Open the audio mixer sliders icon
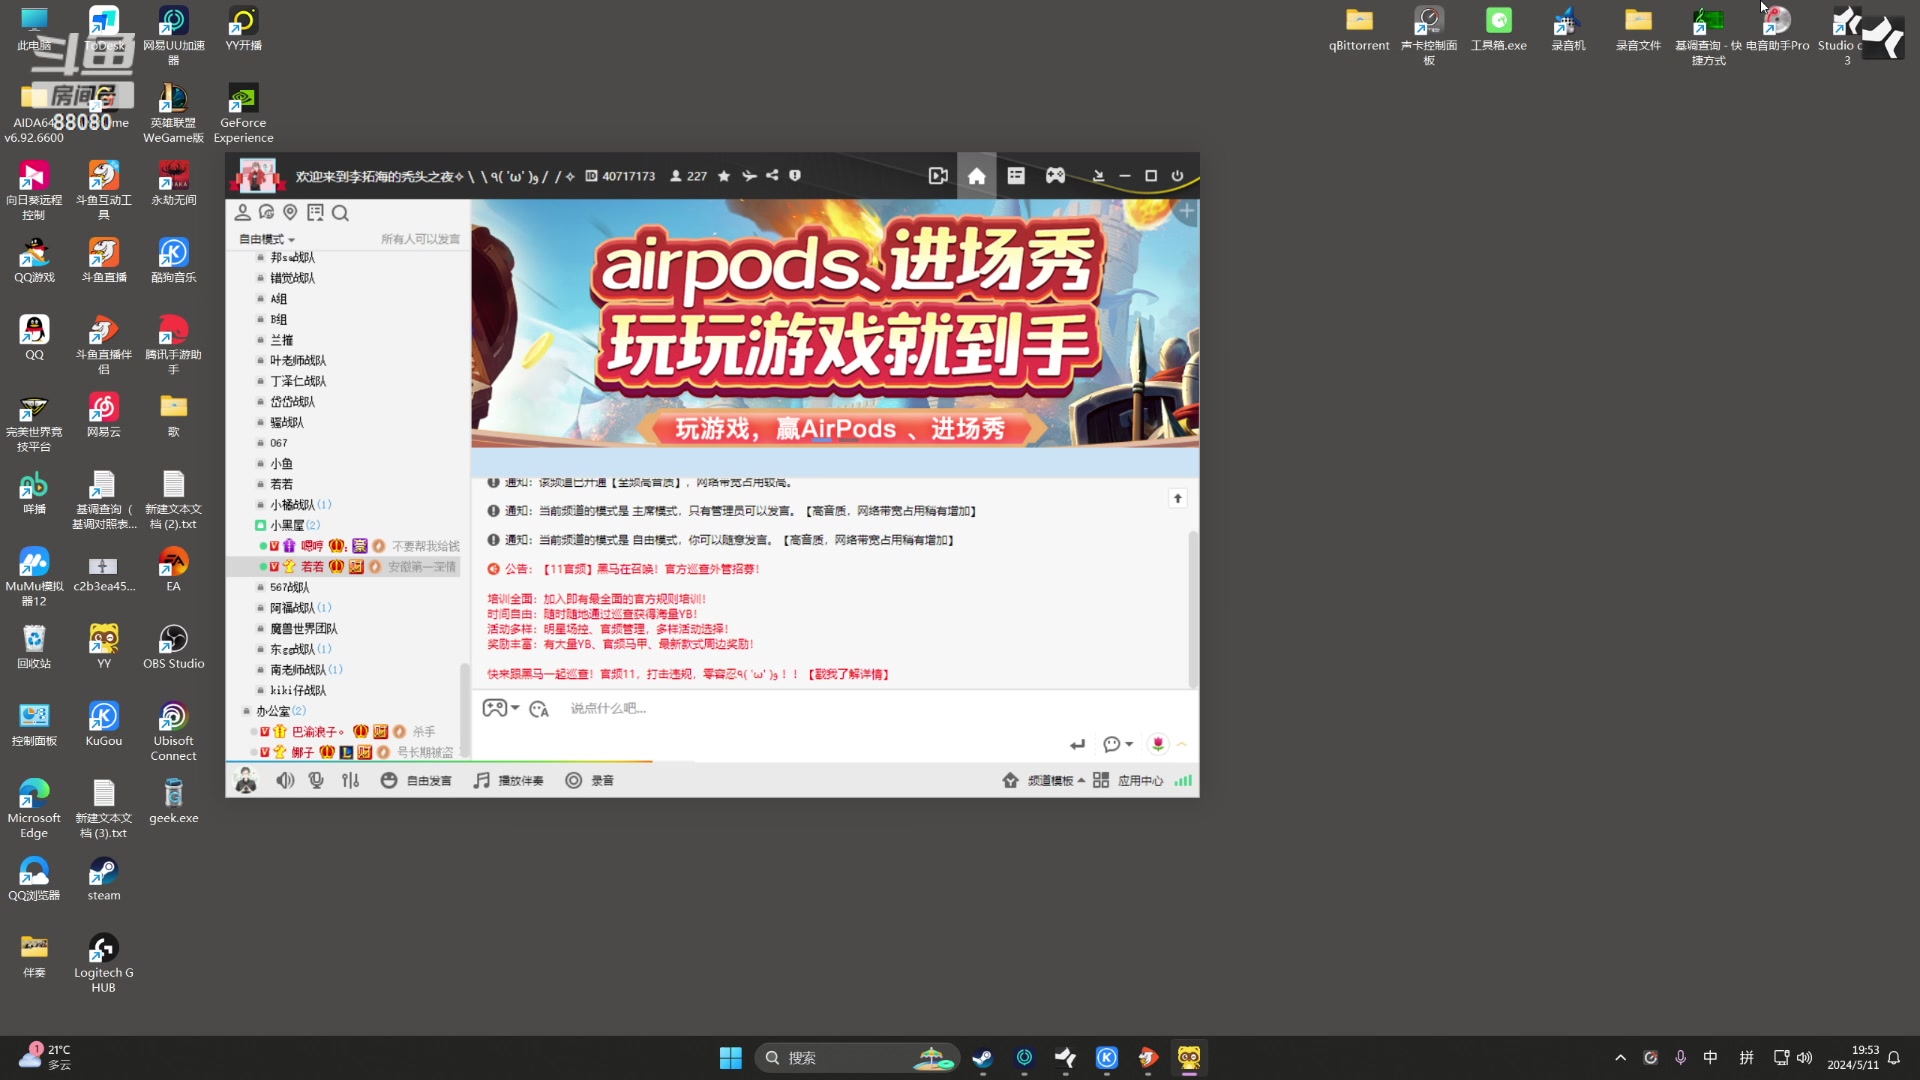This screenshot has height=1080, width=1920. click(x=350, y=780)
